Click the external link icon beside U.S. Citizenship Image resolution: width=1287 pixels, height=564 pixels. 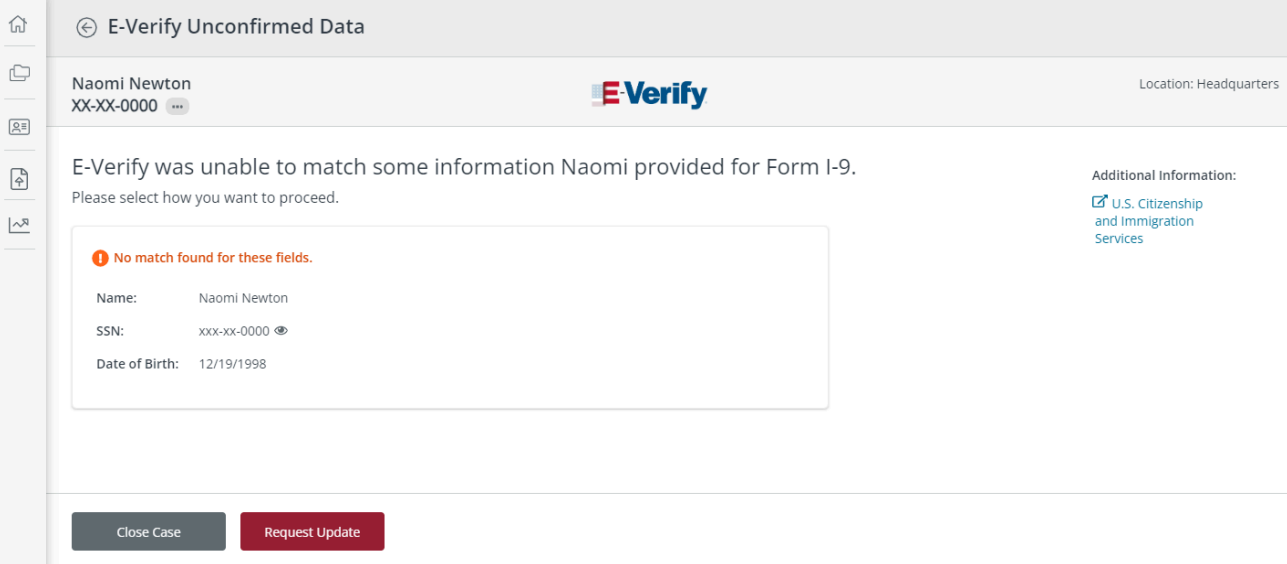[x=1100, y=202]
